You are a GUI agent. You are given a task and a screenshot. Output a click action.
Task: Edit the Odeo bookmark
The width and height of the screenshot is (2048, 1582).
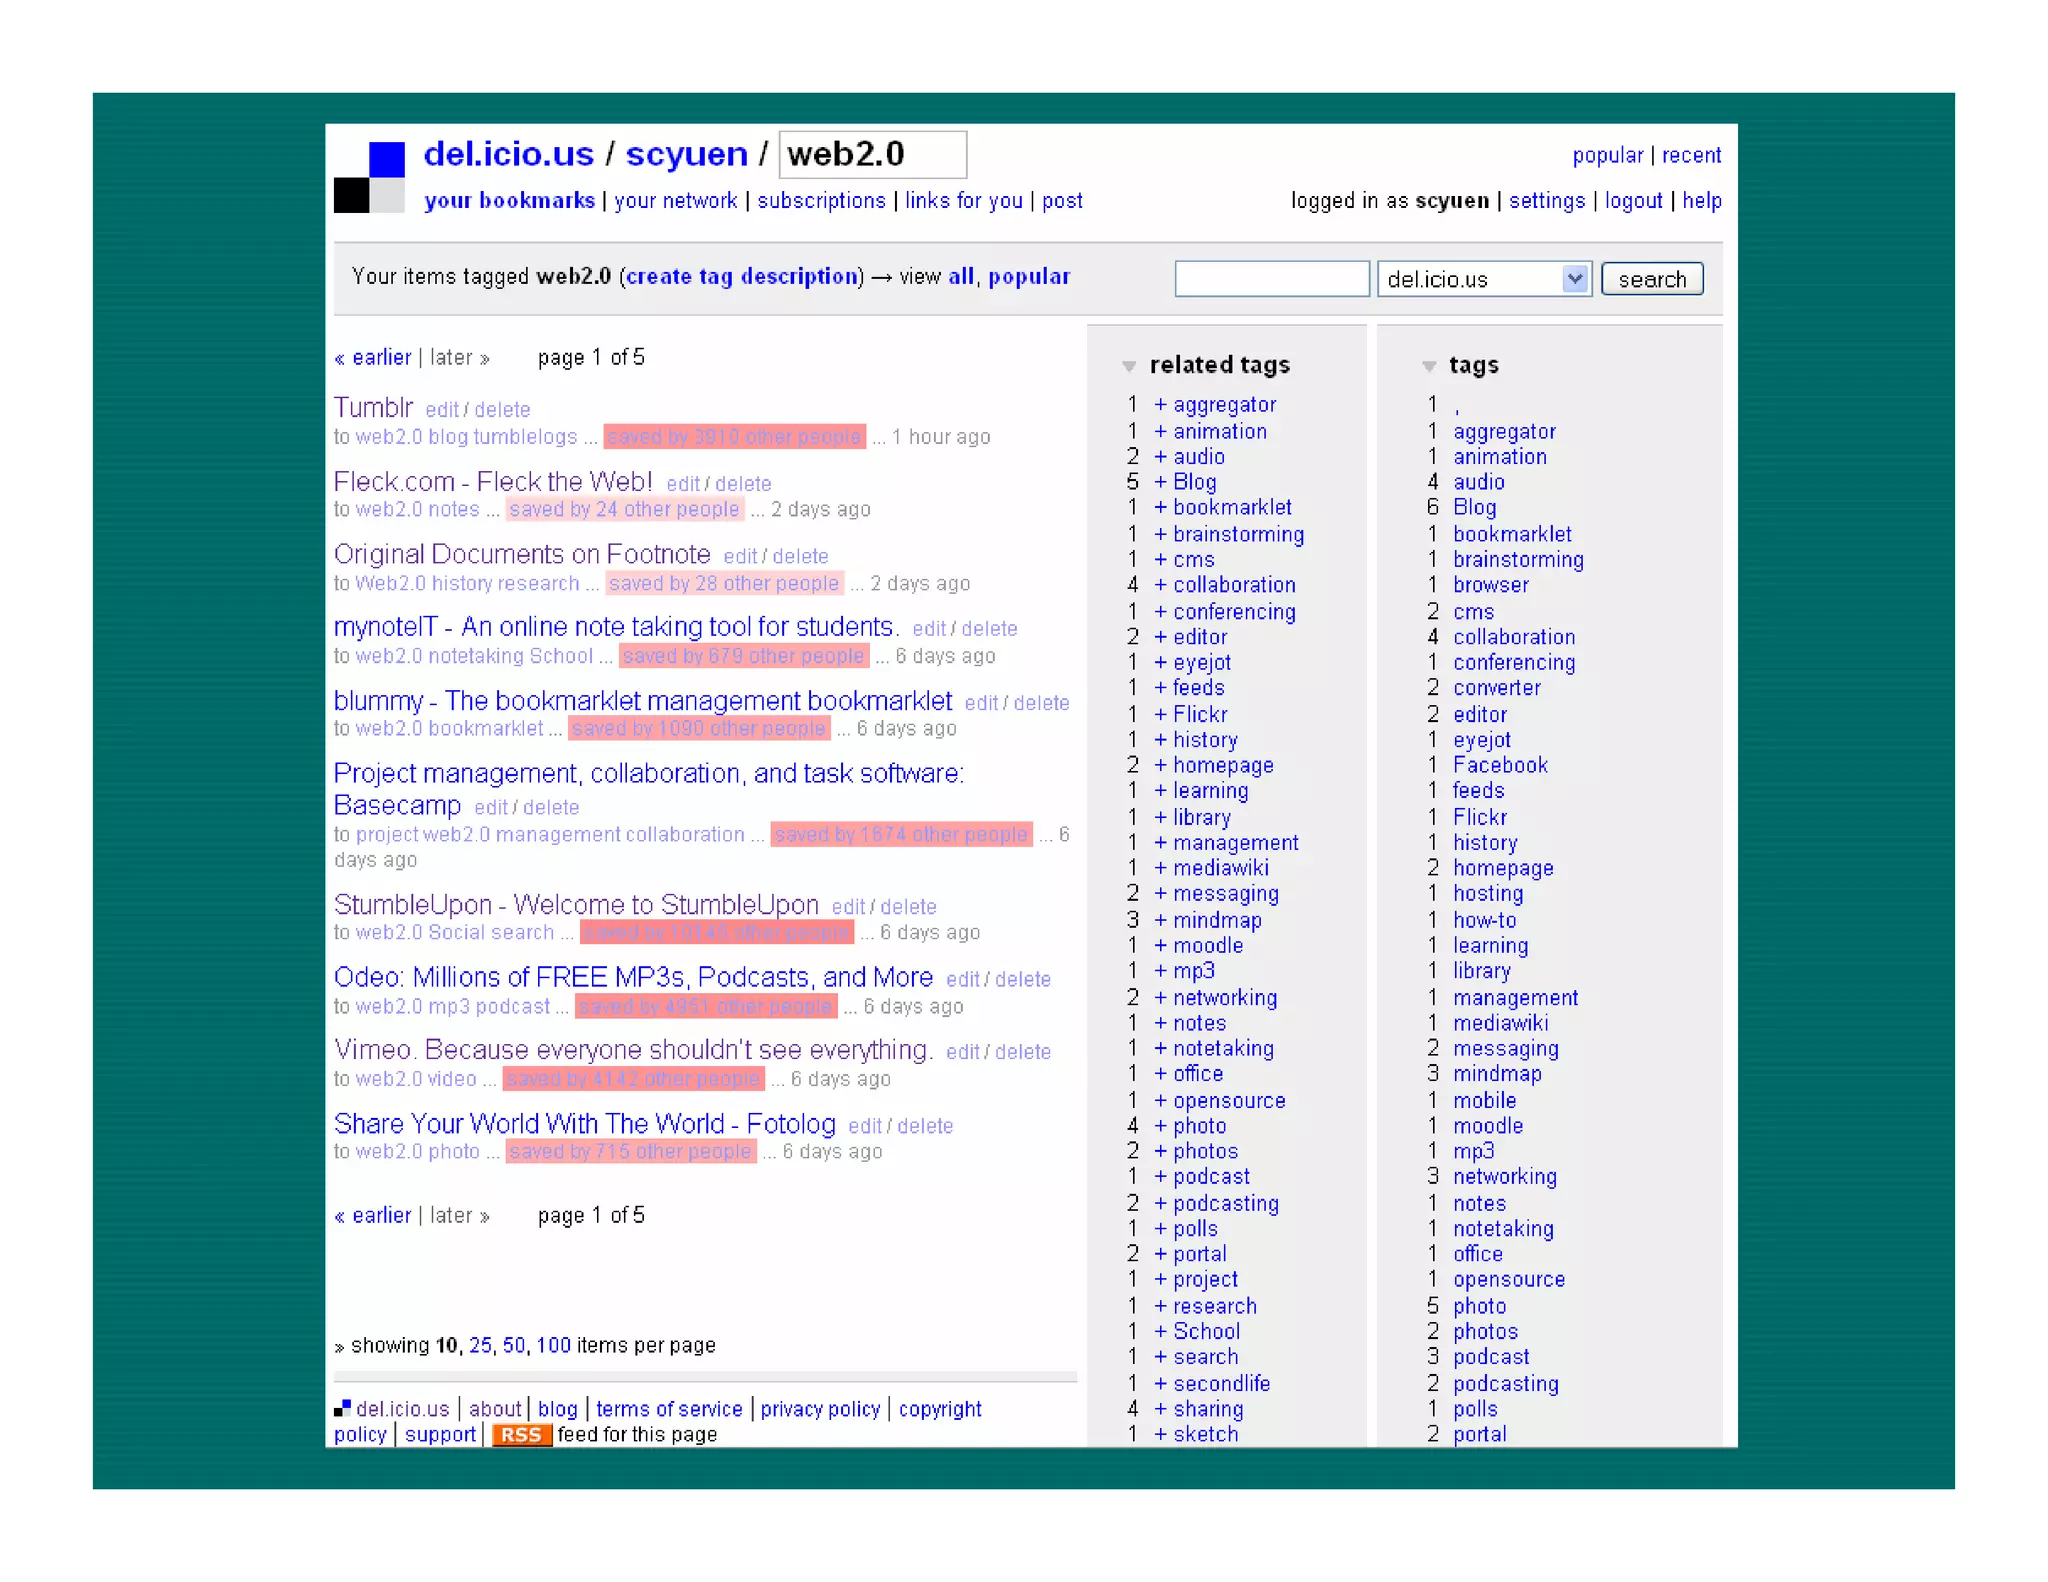click(963, 979)
